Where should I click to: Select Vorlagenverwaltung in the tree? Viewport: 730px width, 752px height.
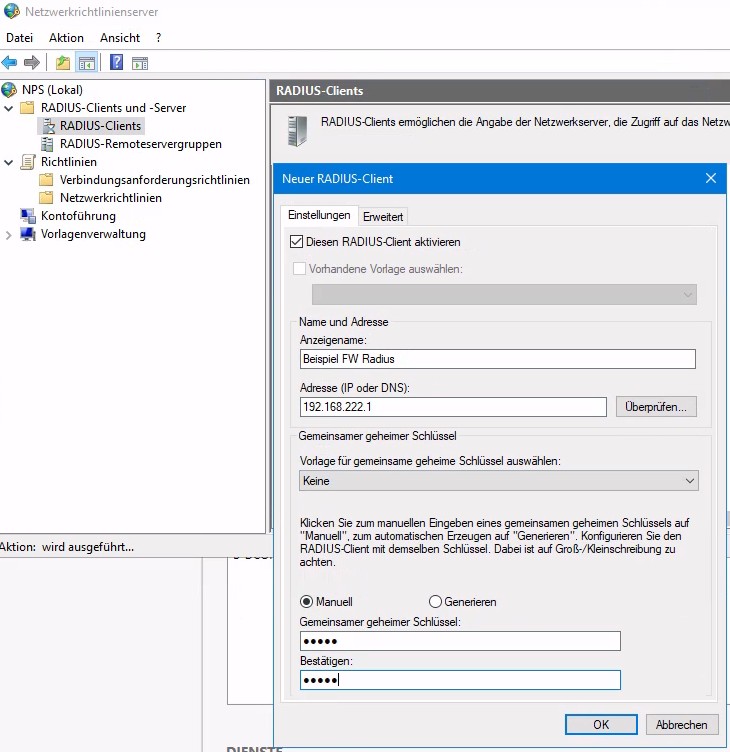tap(93, 234)
